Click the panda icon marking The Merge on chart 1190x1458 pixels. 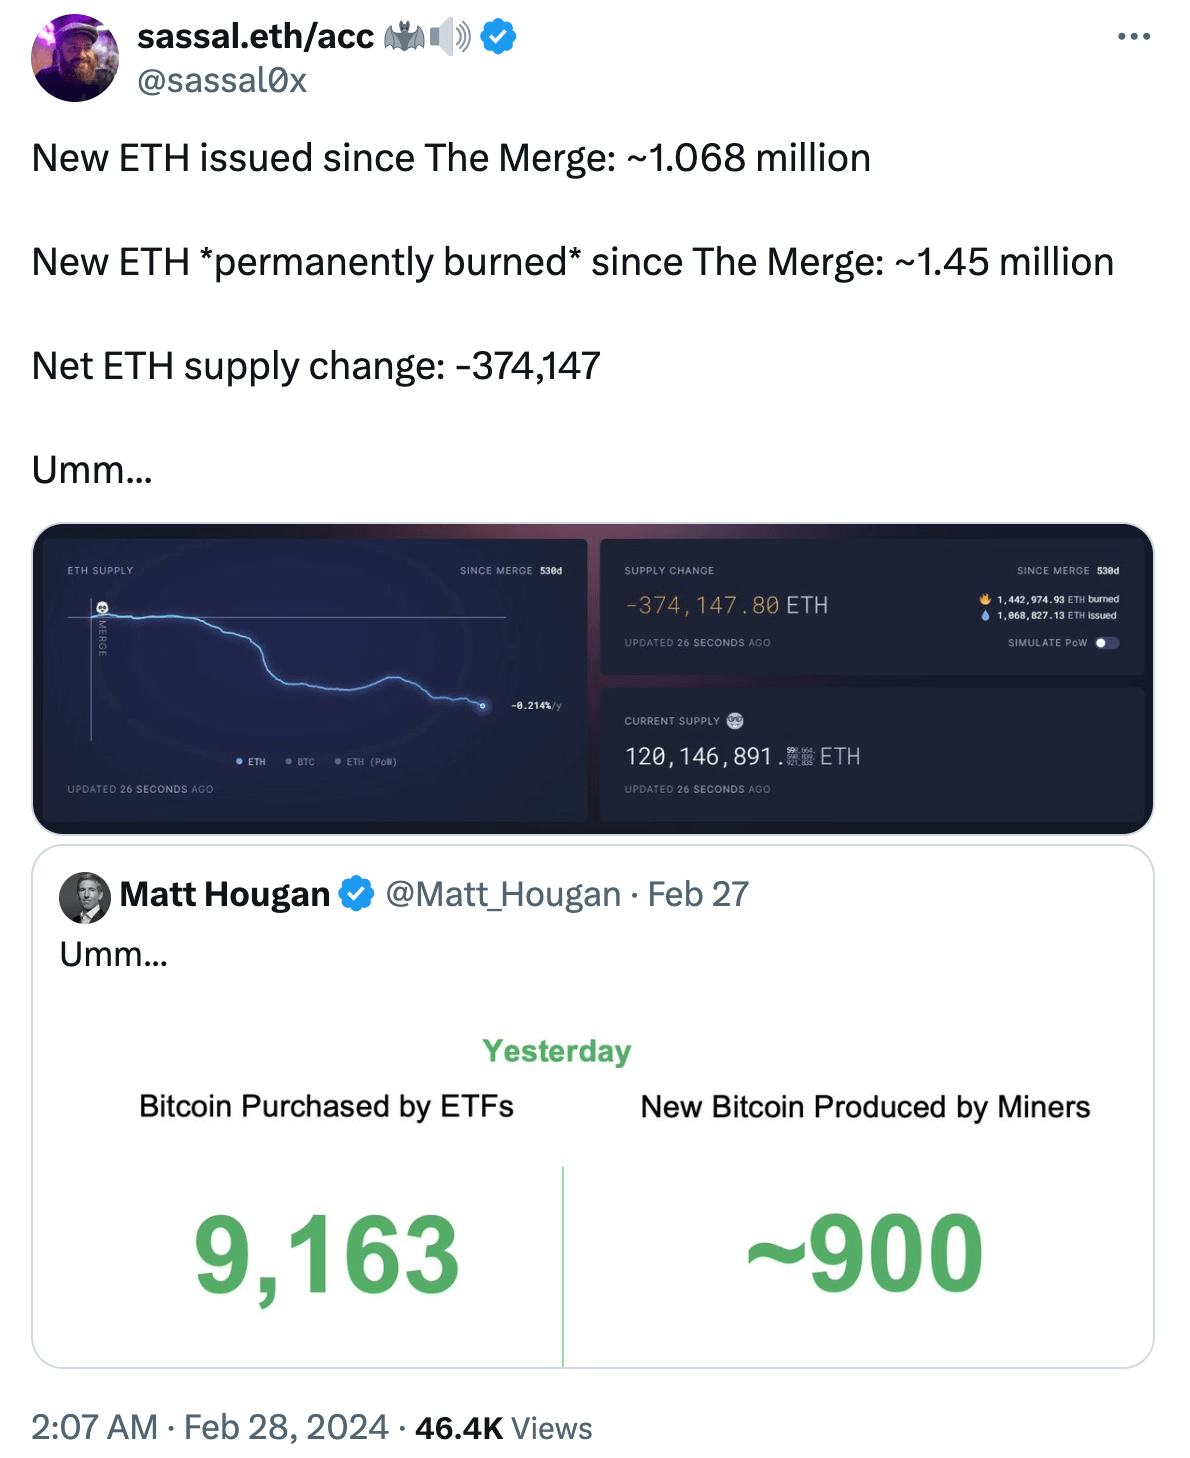tap(102, 606)
